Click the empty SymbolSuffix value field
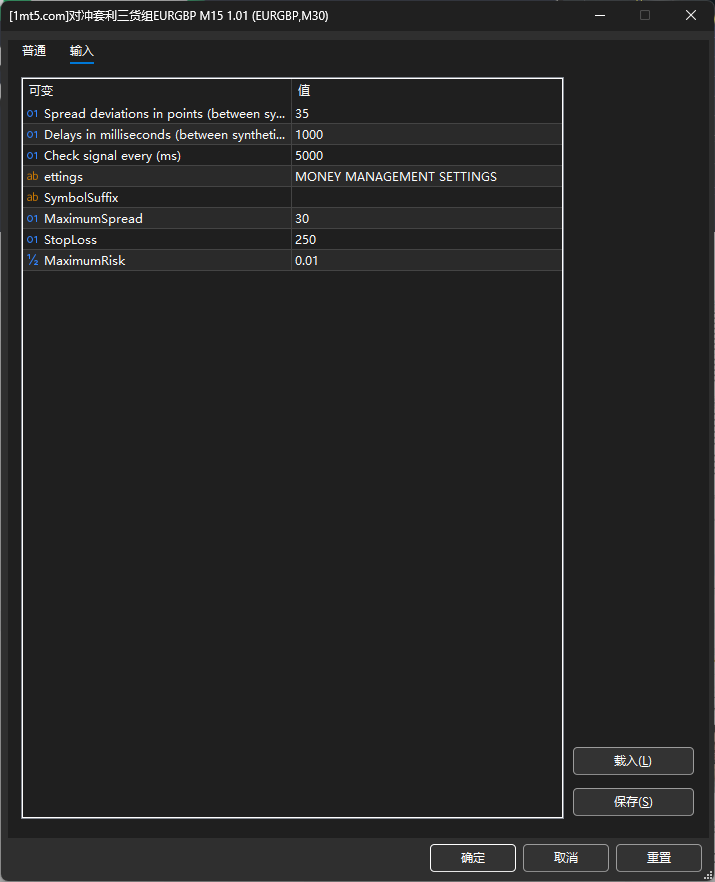This screenshot has width=715, height=882. point(426,198)
